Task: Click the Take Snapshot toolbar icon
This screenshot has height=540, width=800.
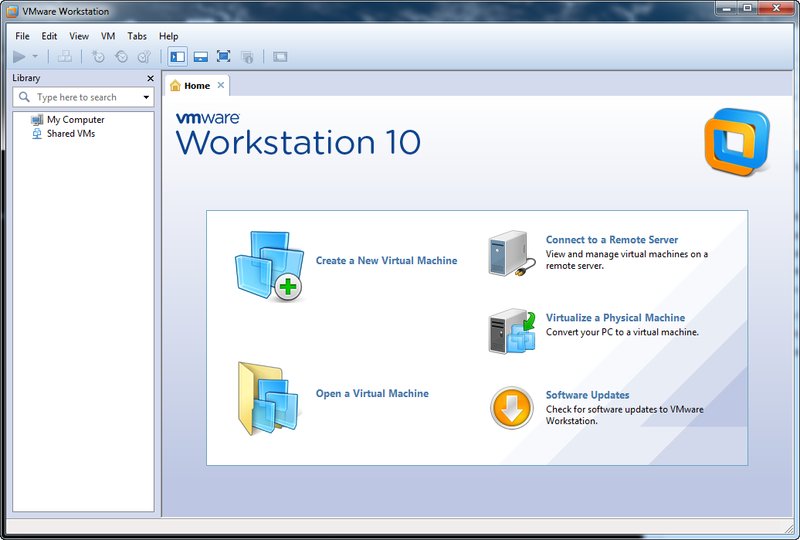Action: pyautogui.click(x=98, y=57)
